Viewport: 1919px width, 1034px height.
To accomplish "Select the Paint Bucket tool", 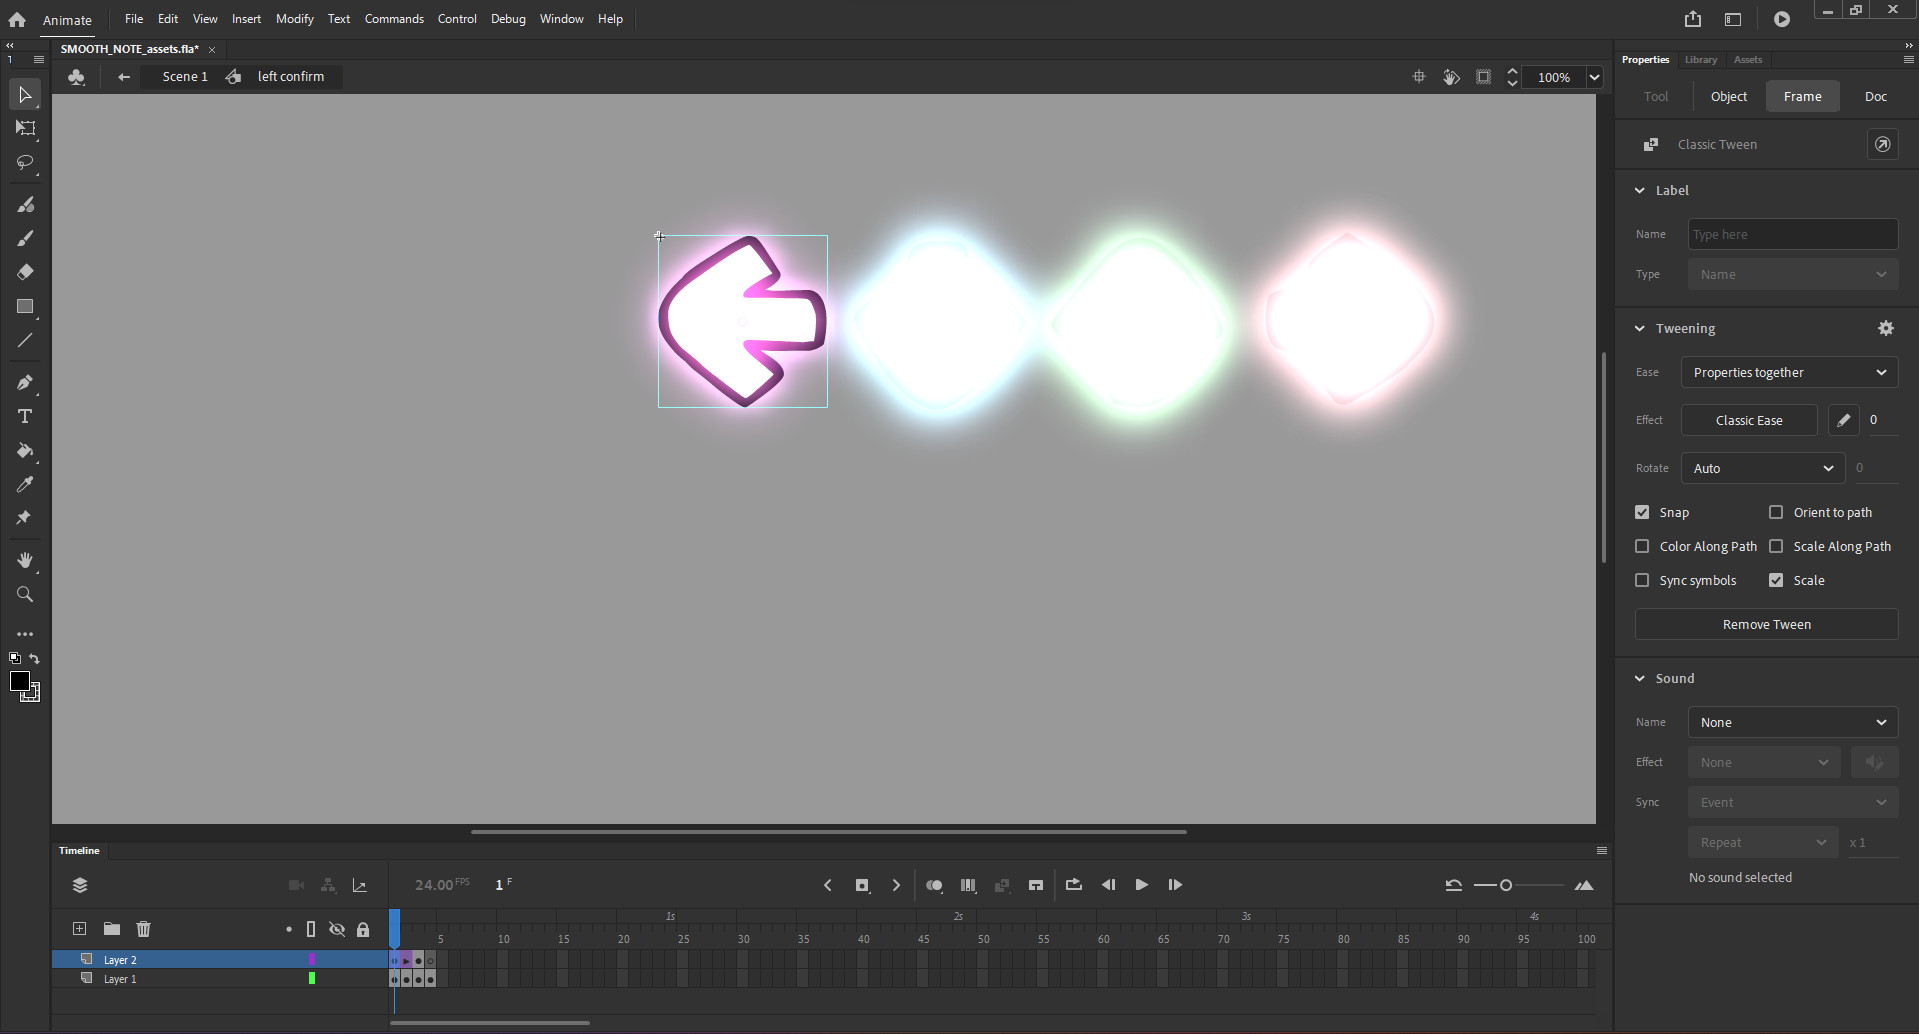I will (24, 451).
